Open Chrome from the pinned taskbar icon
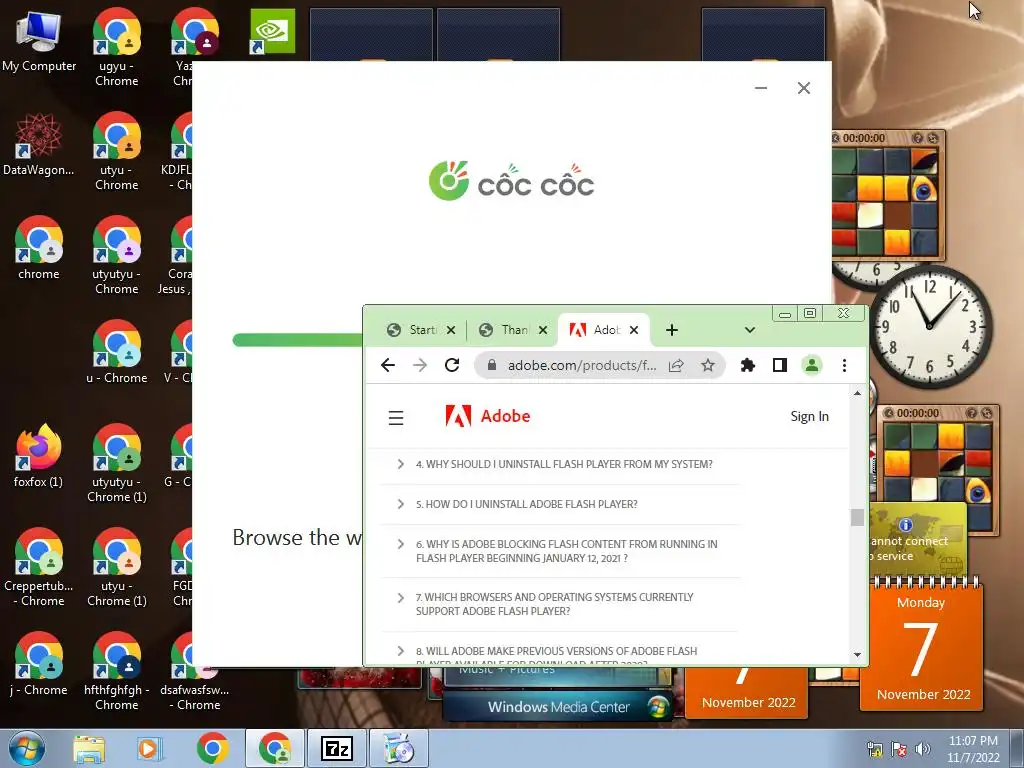This screenshot has width=1024, height=768. [212, 748]
